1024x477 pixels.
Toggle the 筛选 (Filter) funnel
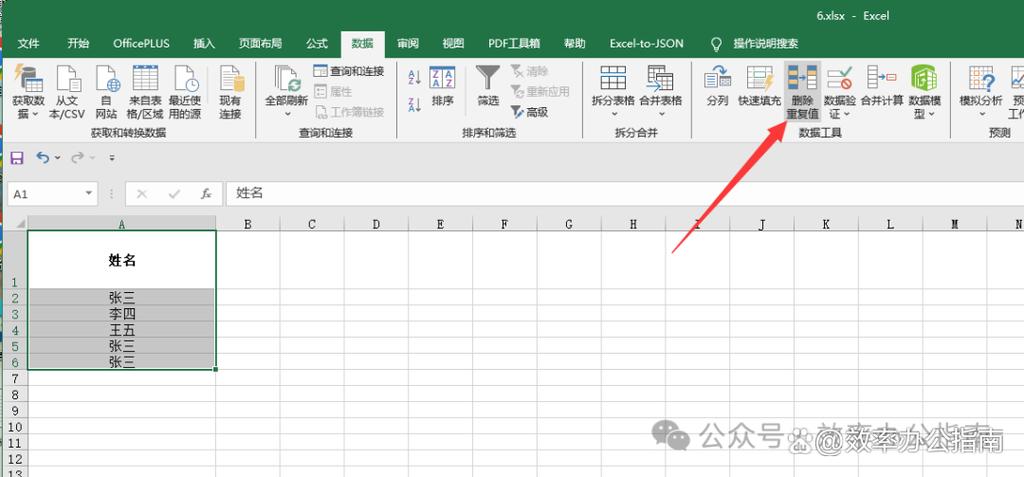coord(488,86)
